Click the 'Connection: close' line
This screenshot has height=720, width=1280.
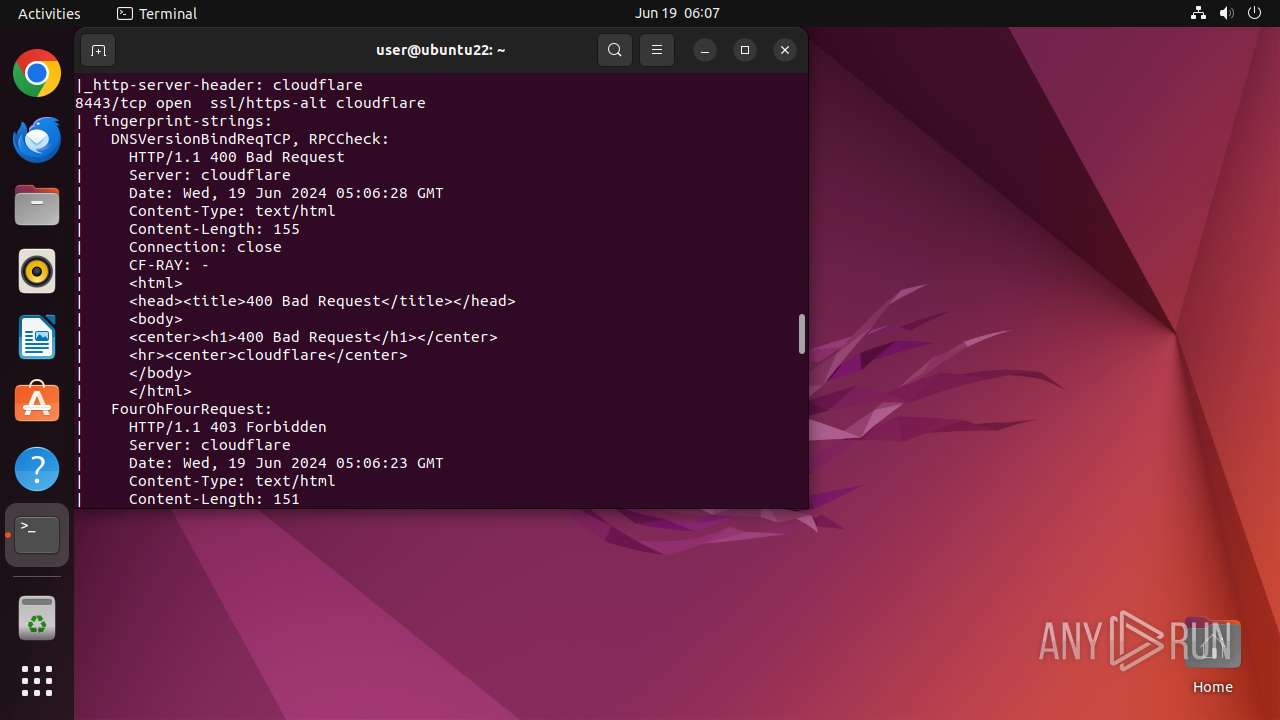(x=205, y=247)
